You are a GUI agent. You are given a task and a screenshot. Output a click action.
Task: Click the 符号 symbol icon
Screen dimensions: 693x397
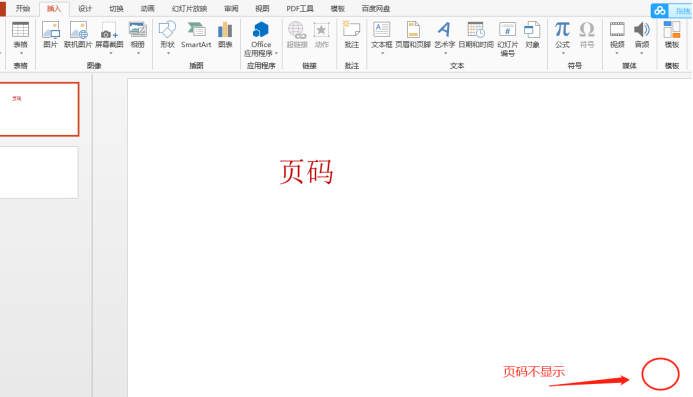pos(587,34)
